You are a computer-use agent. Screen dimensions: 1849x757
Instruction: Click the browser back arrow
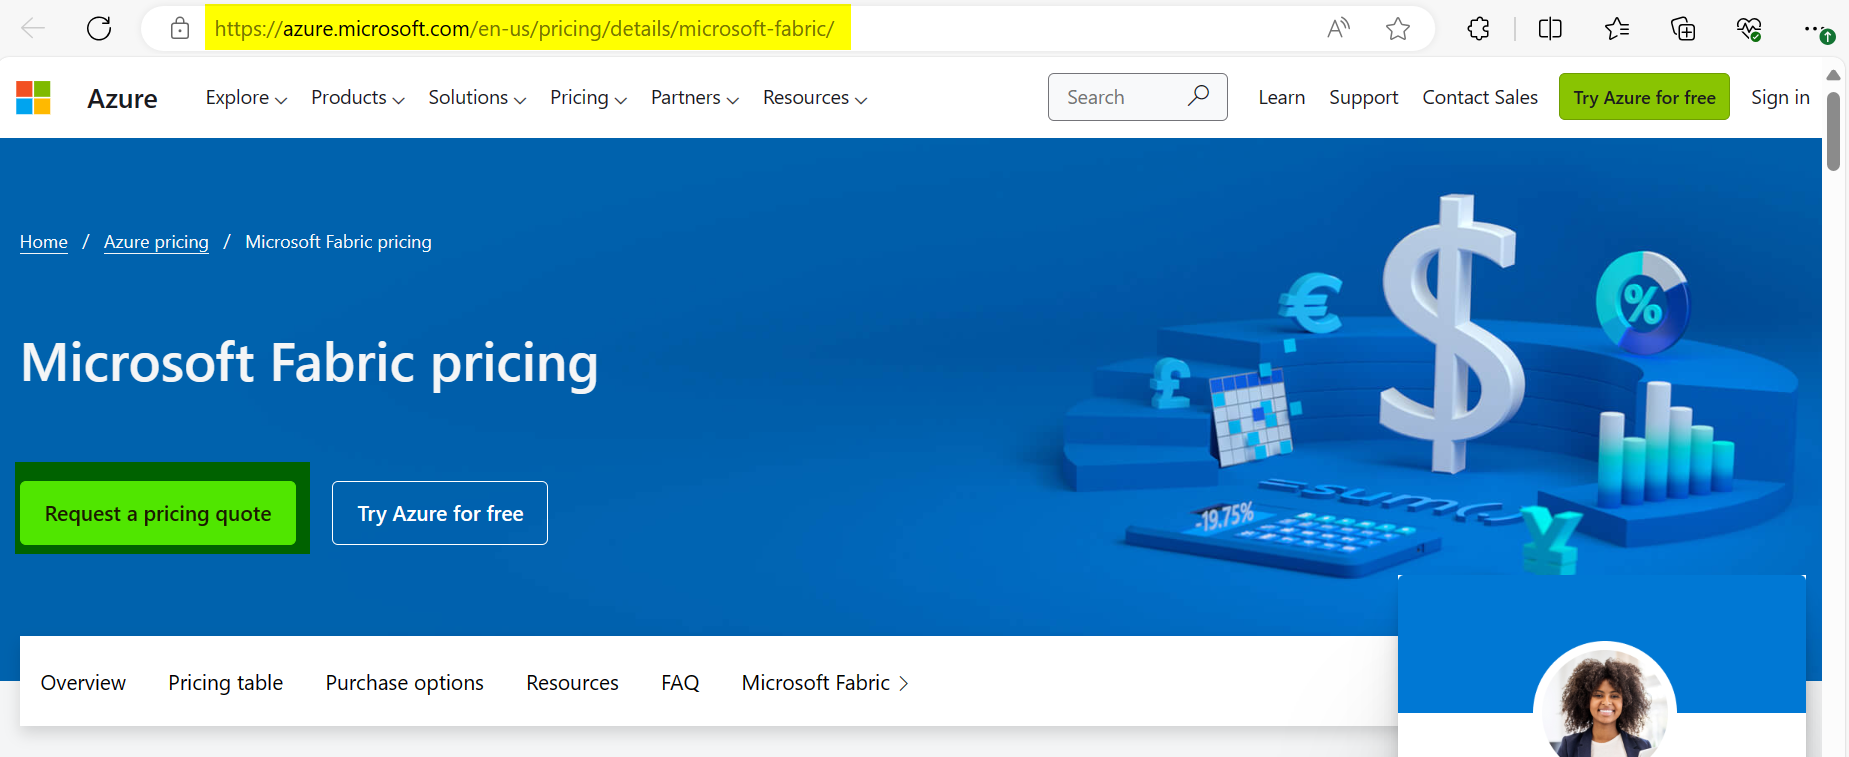[33, 28]
